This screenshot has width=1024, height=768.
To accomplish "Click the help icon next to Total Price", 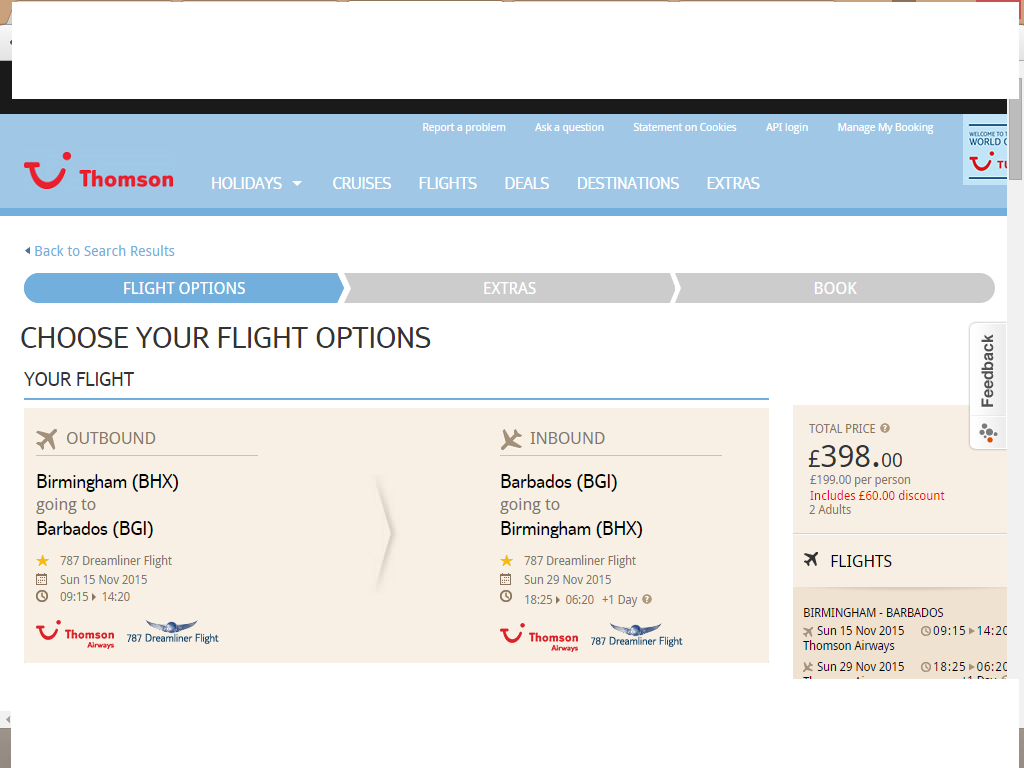I will click(x=885, y=428).
